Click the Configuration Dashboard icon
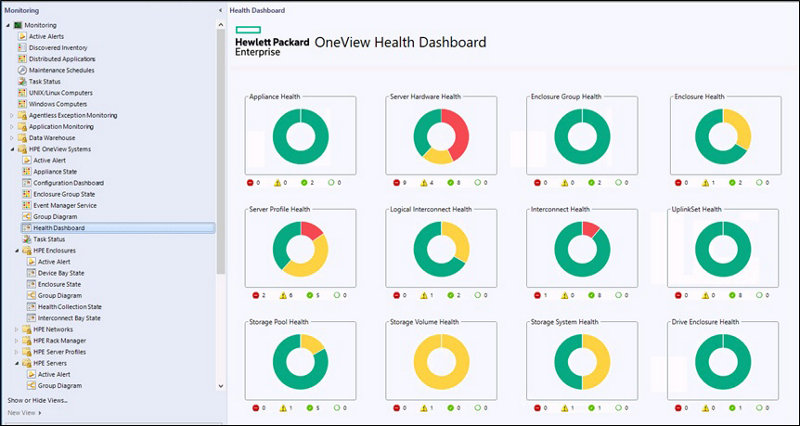The width and height of the screenshot is (800, 426). tap(26, 183)
